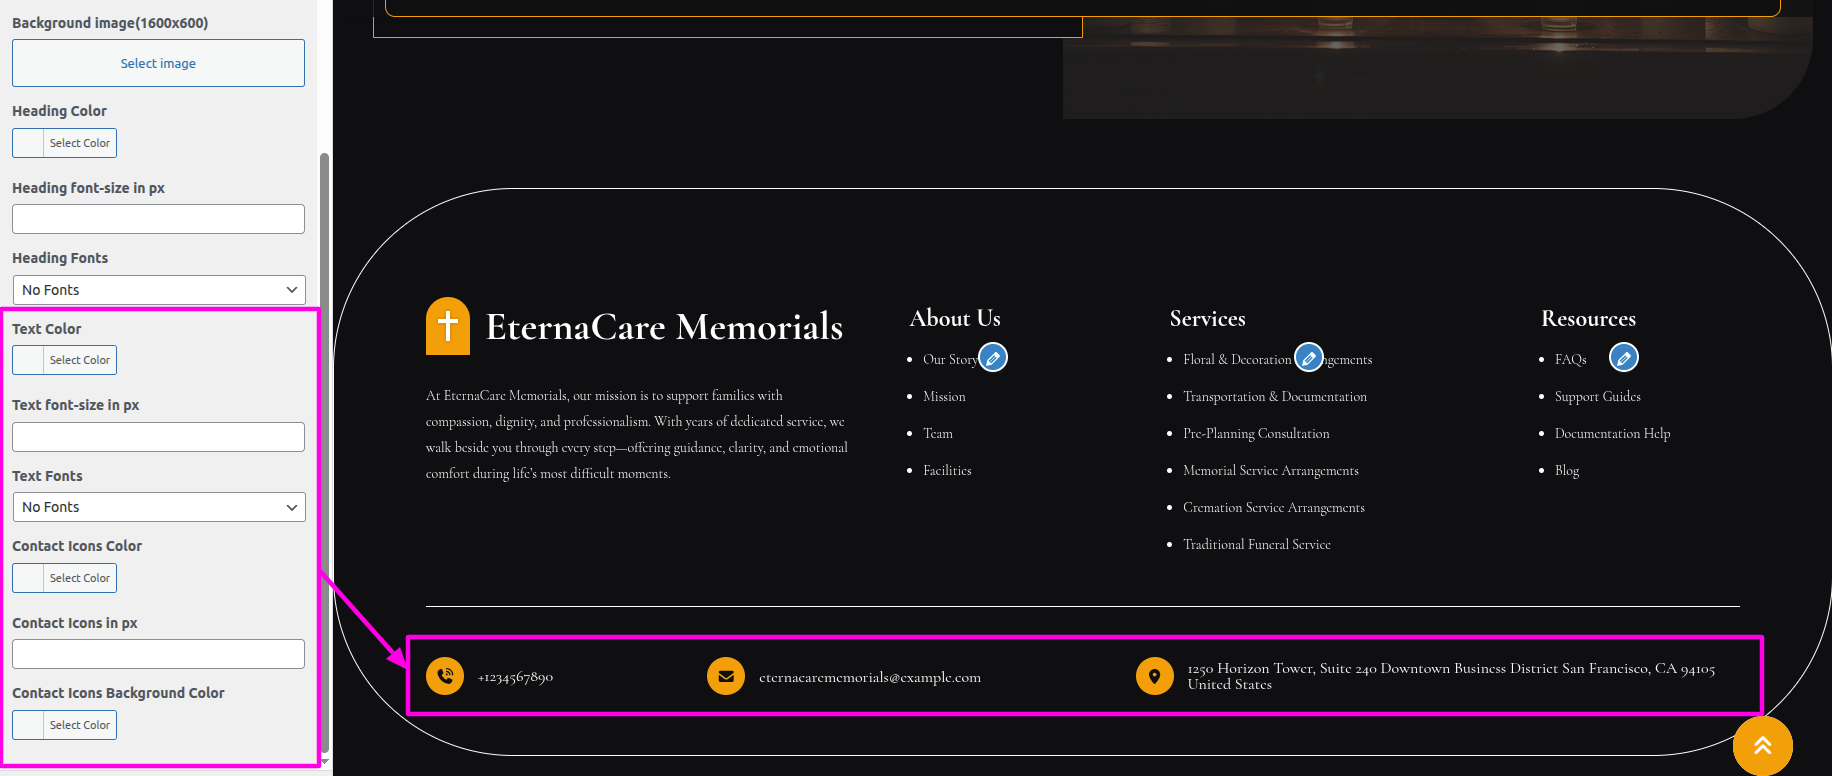The image size is (1832, 776).
Task: Click the orange location pin icon
Action: [1154, 676]
